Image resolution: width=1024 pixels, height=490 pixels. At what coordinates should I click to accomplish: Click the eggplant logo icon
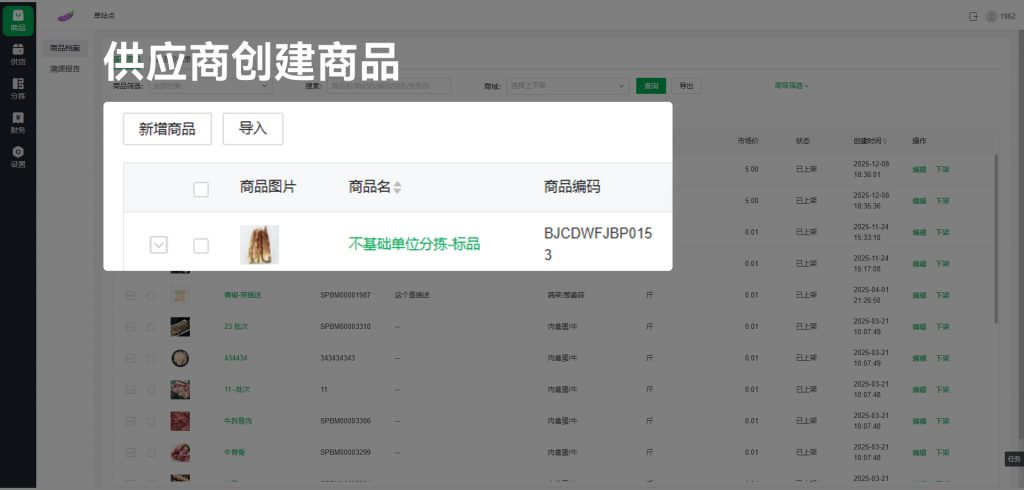pyautogui.click(x=66, y=15)
